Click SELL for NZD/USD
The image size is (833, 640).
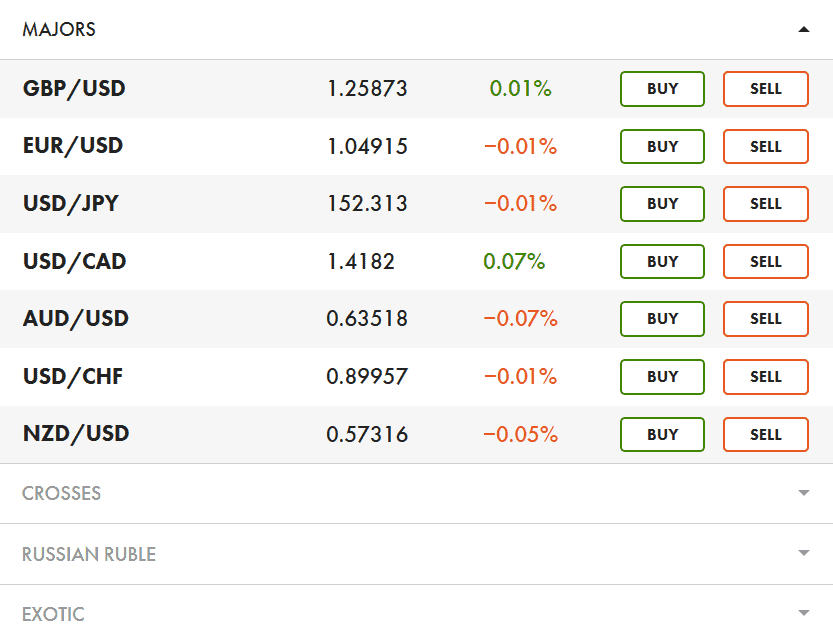click(x=765, y=434)
